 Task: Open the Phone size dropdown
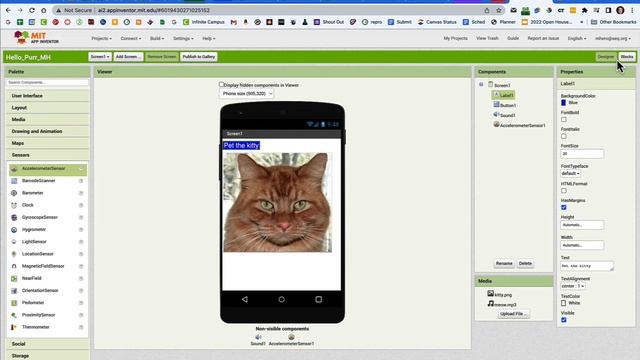(246, 93)
